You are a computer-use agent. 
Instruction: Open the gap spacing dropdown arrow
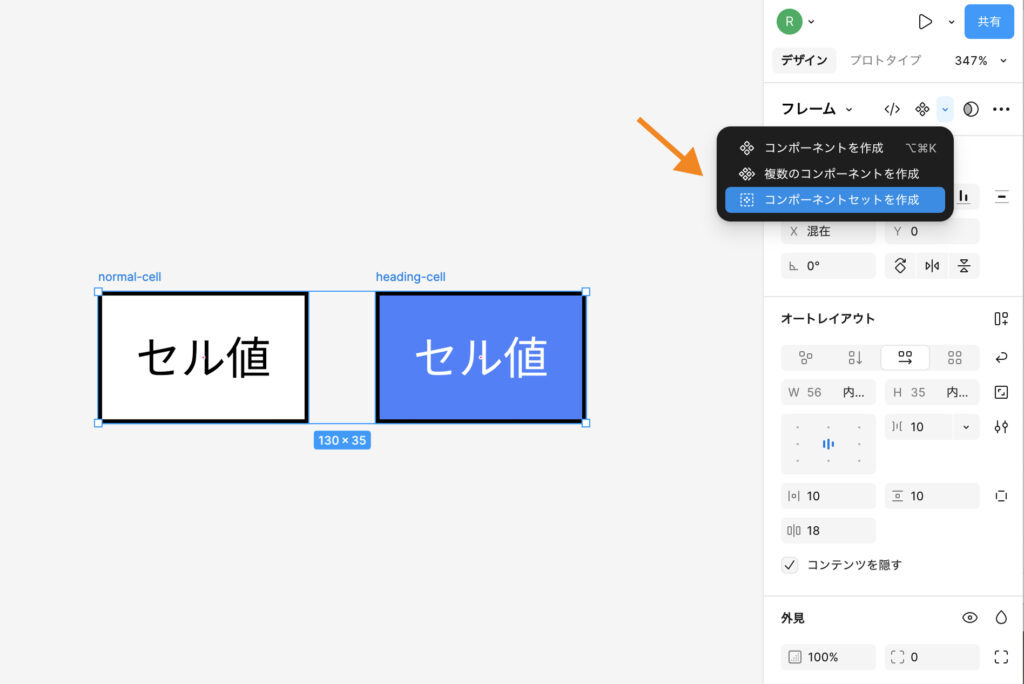(966, 427)
